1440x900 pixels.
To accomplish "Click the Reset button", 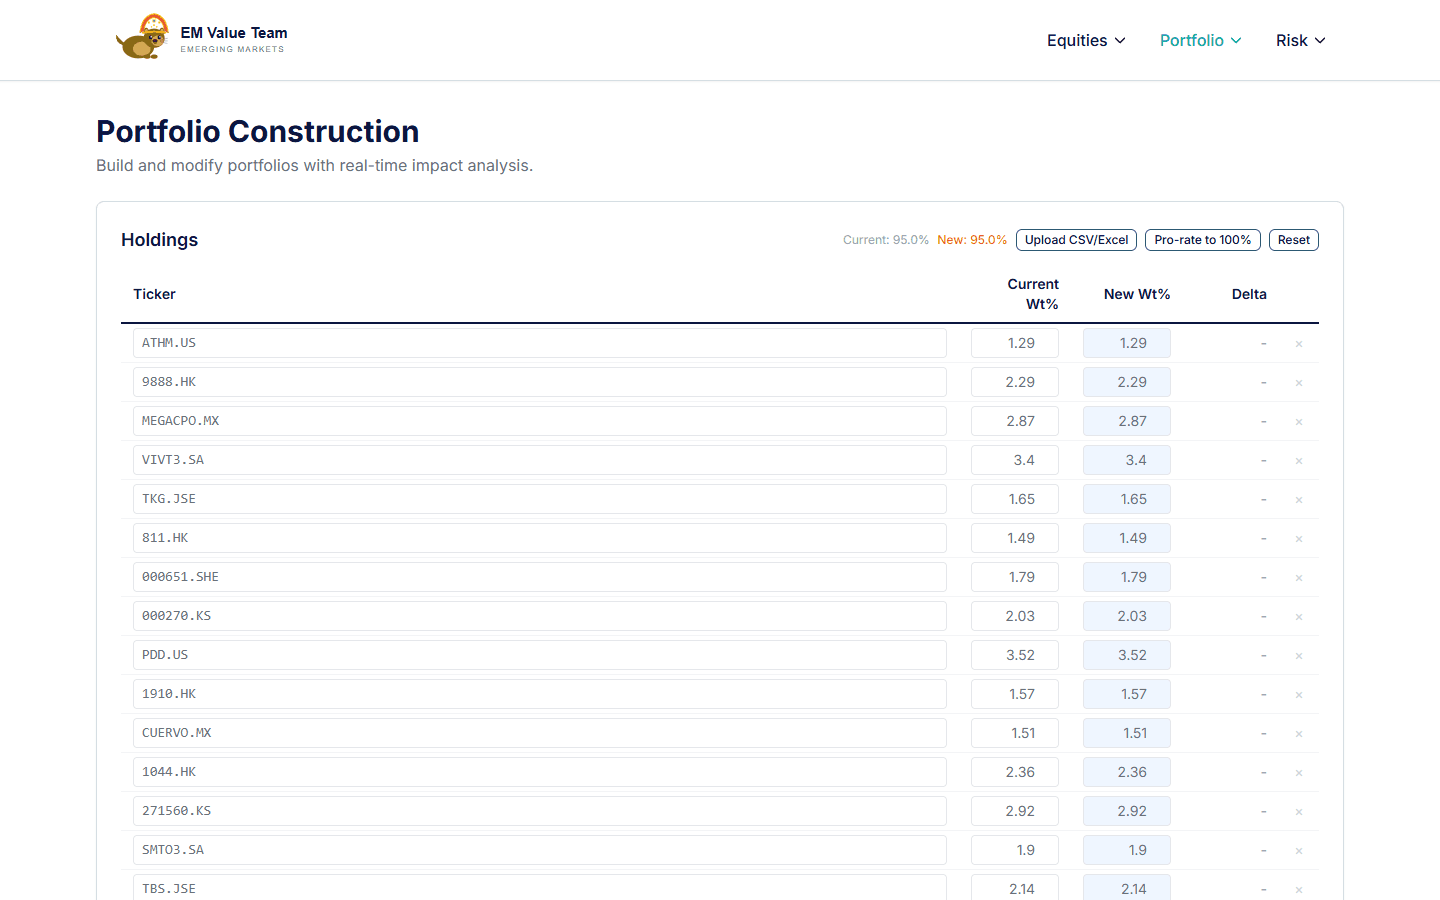I will coord(1293,239).
